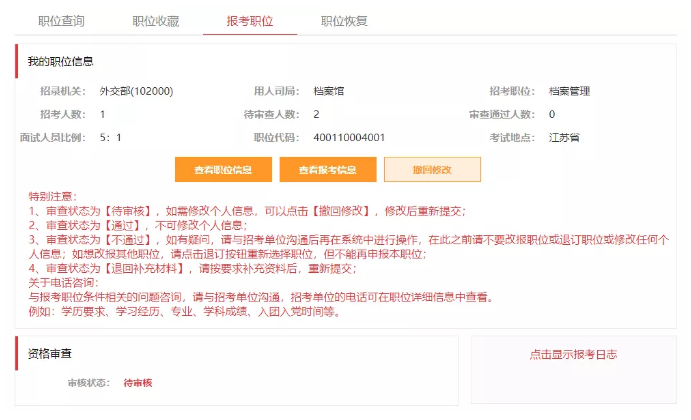Screen dimensions: 691x420
Task: Click the 档案管理 position name
Action: (570, 92)
